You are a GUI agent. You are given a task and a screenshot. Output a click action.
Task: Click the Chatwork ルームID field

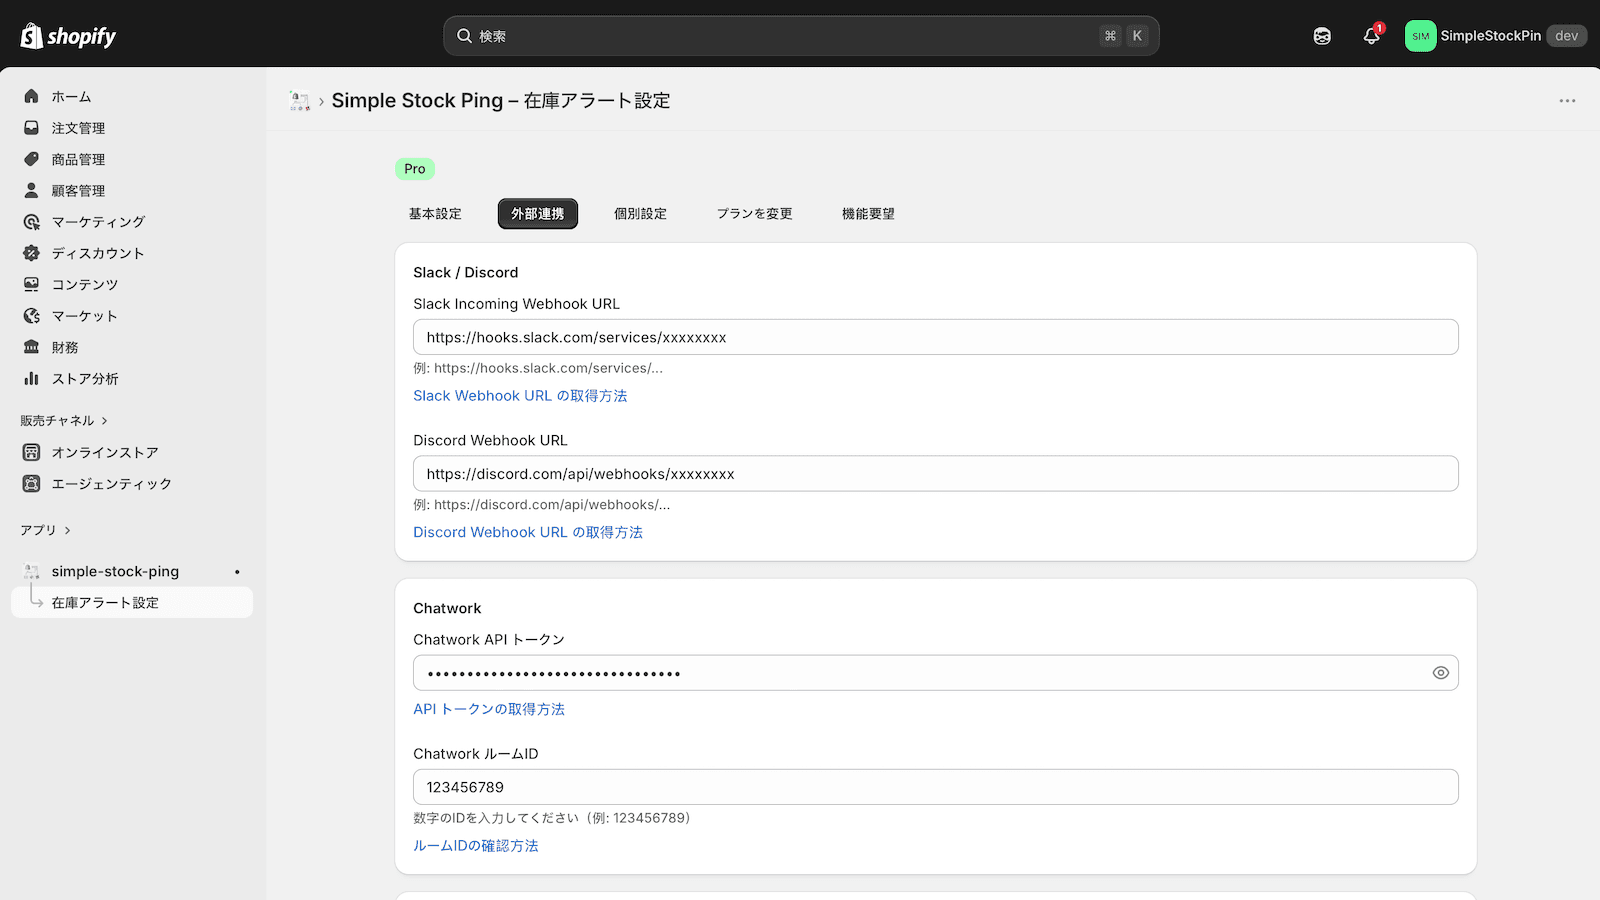(936, 787)
